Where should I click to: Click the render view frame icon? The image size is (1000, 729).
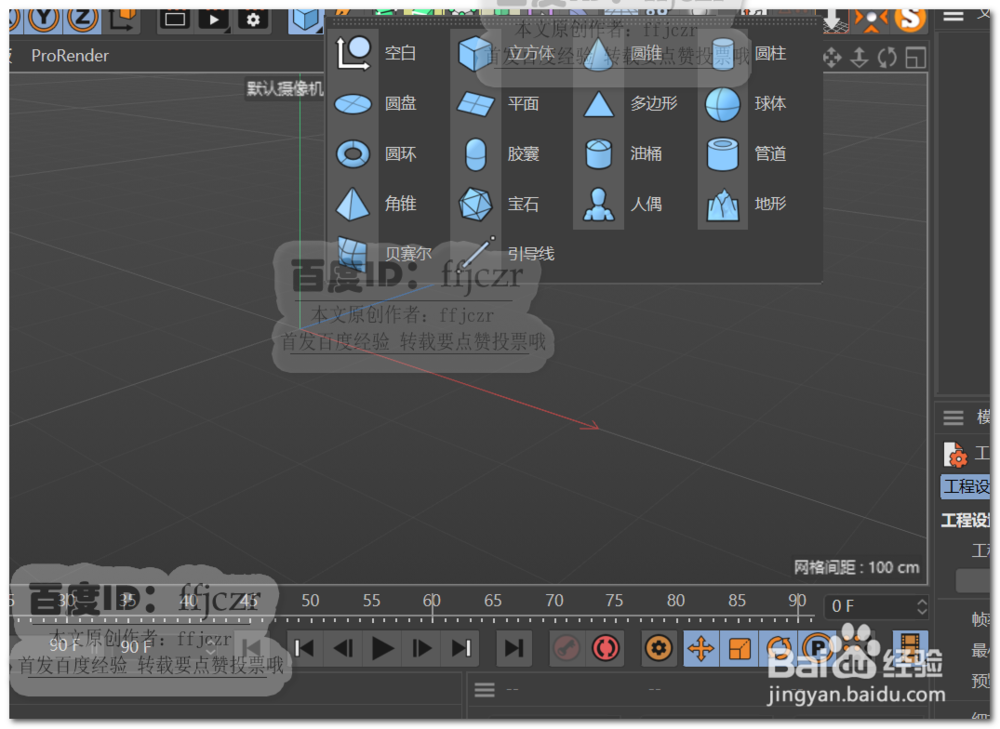[174, 19]
